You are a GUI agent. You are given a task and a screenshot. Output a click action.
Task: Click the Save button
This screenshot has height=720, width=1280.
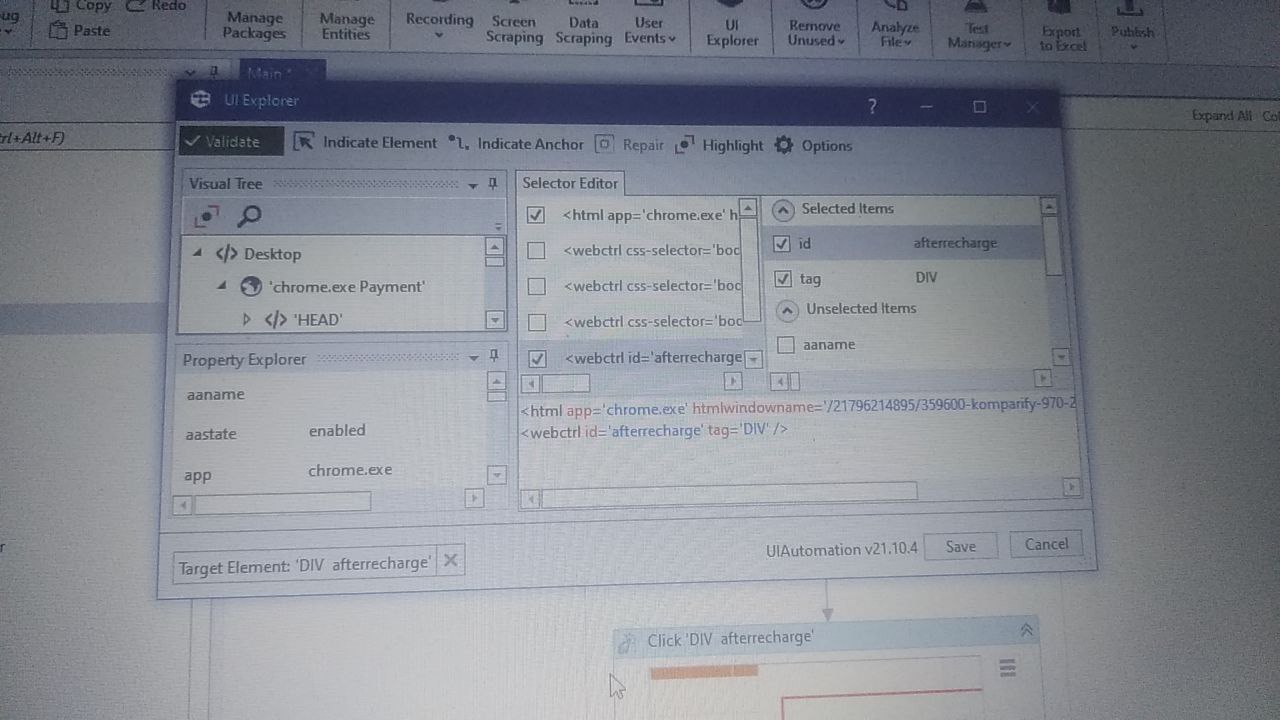pyautogui.click(x=960, y=546)
